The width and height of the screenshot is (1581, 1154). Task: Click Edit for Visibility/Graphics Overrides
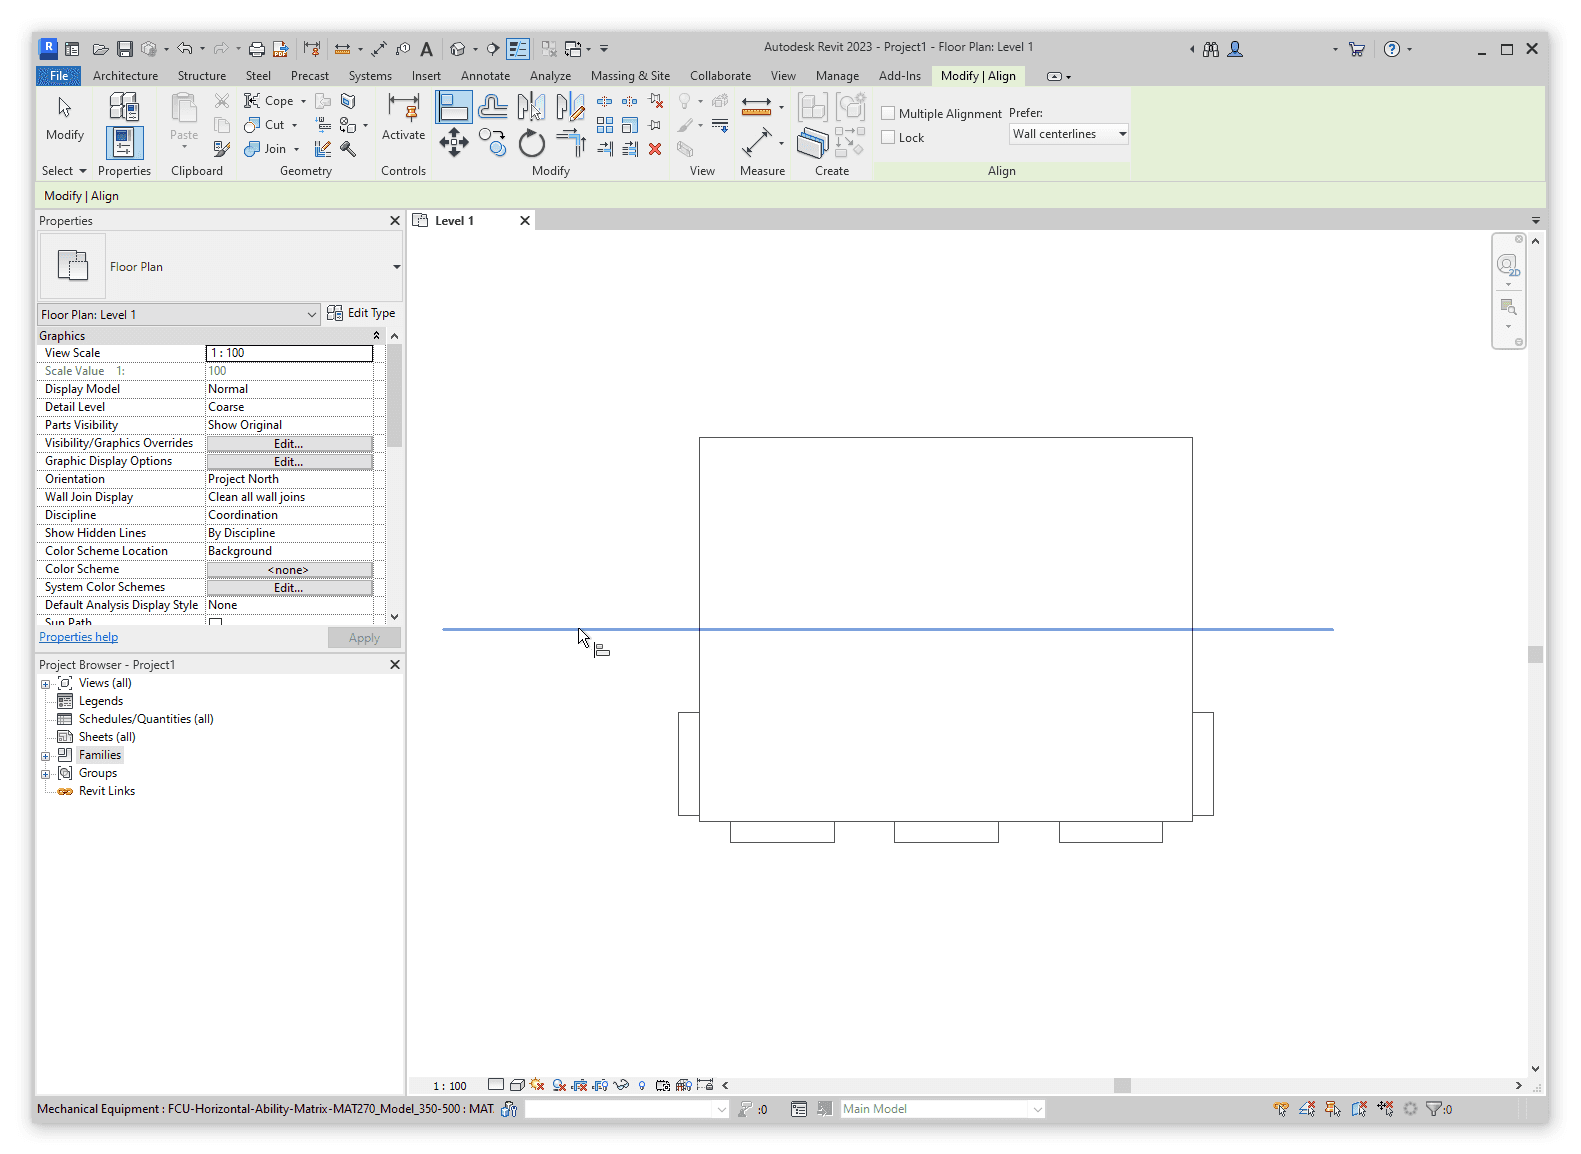(289, 443)
